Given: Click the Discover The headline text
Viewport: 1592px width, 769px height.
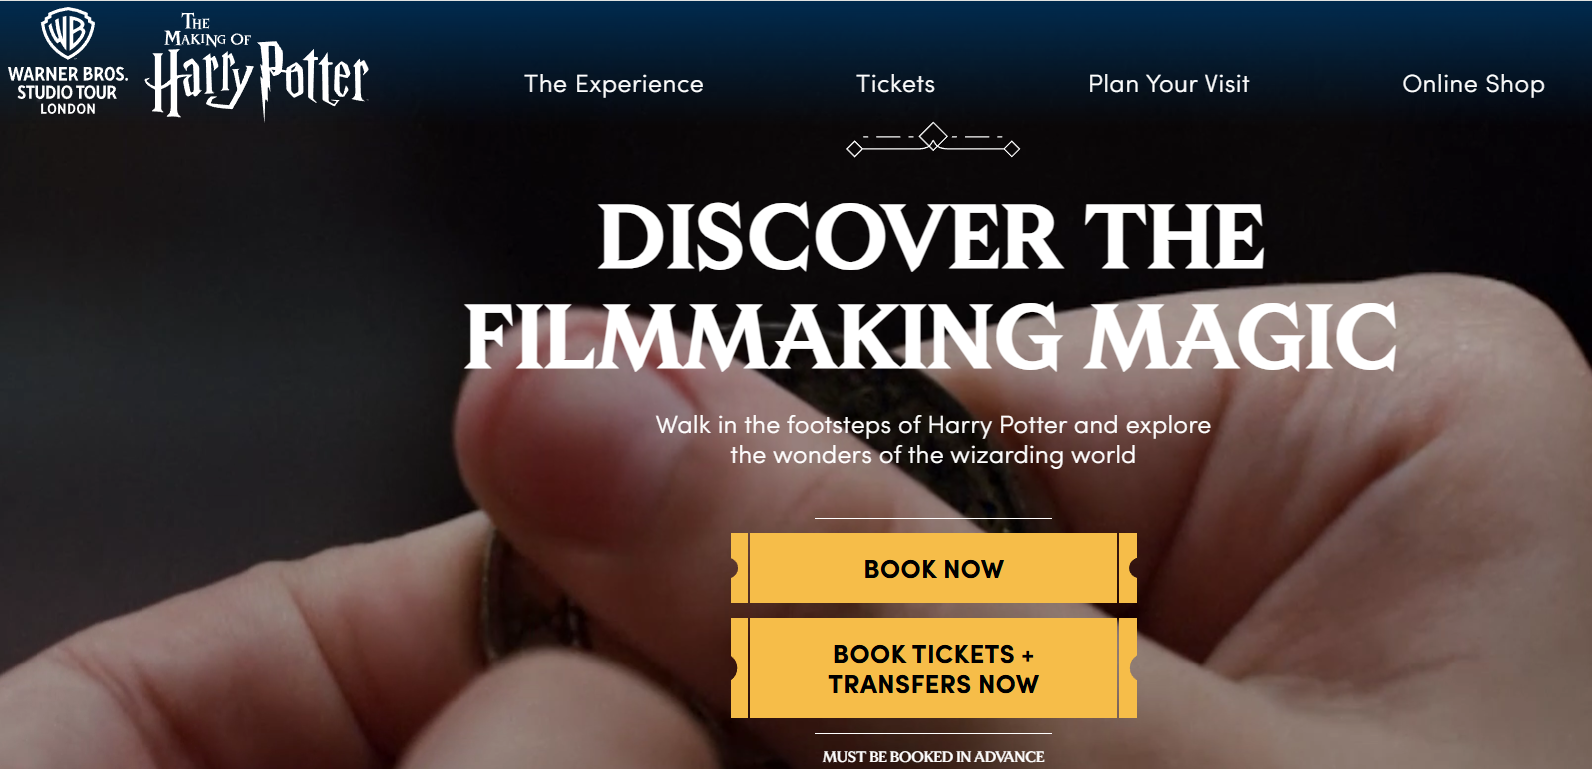Looking at the screenshot, I should (x=932, y=237).
